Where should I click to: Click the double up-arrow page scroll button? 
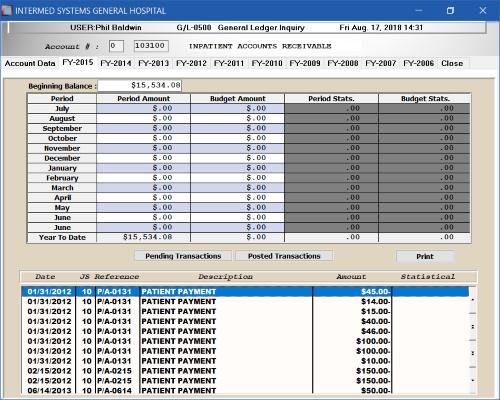(472, 327)
